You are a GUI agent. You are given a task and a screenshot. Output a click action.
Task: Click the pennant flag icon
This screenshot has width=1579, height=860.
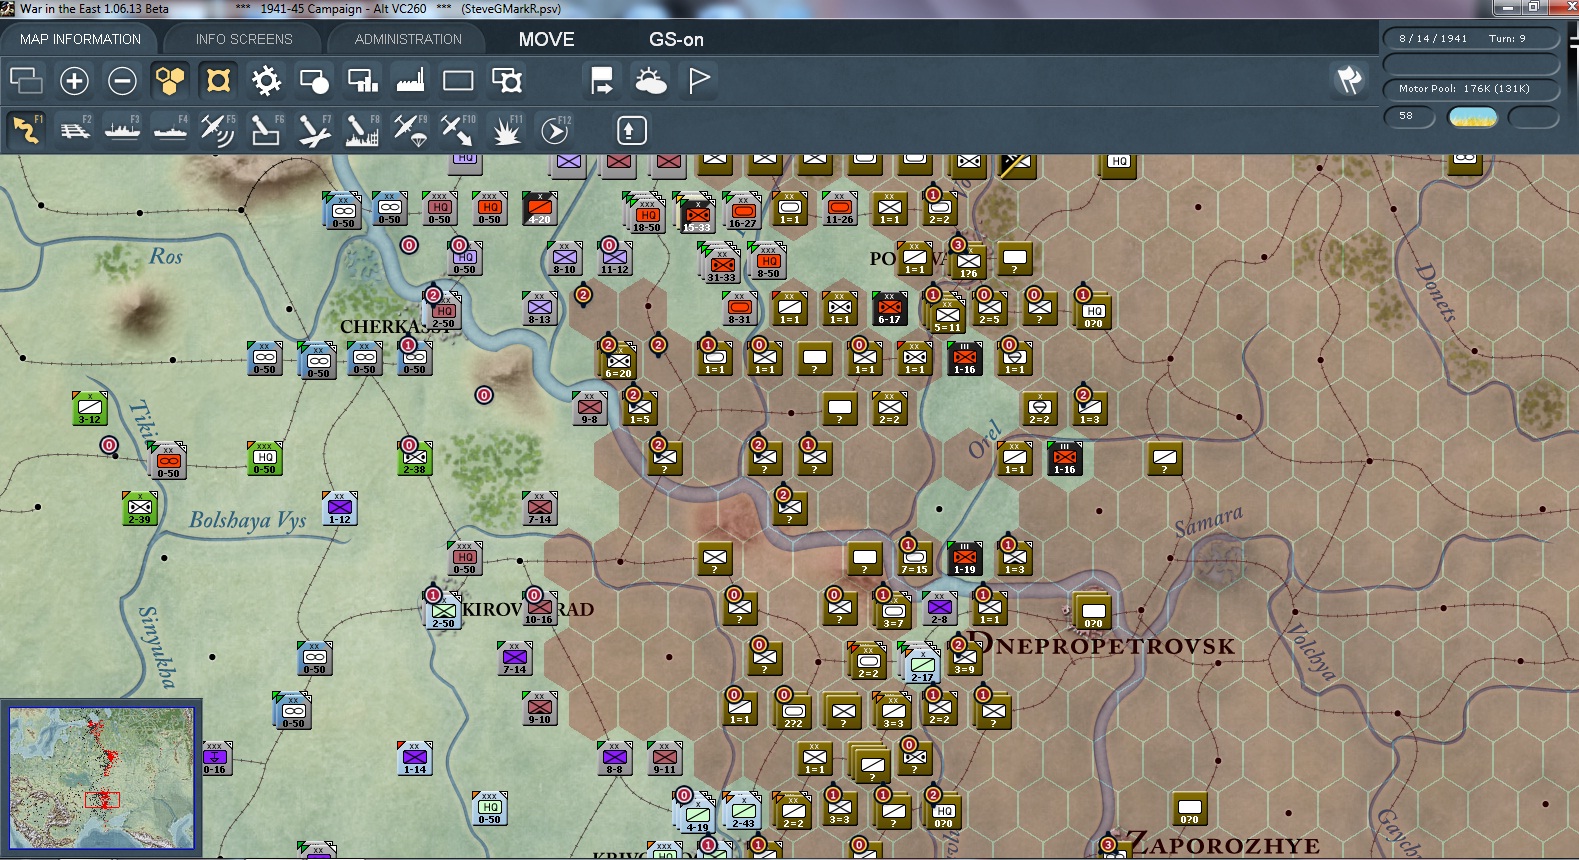(x=699, y=80)
